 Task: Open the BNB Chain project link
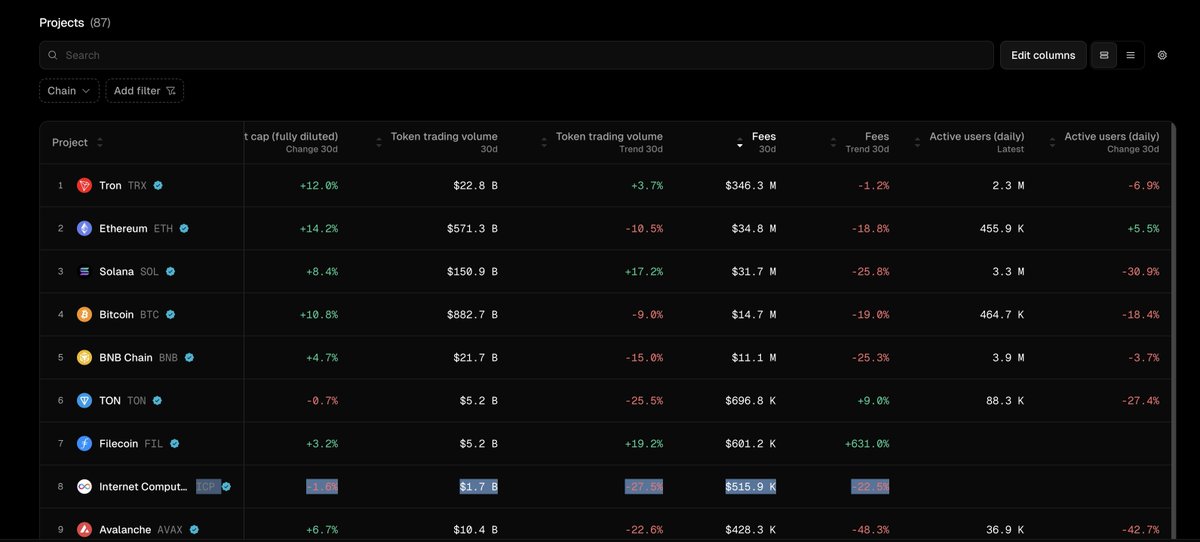pos(139,357)
